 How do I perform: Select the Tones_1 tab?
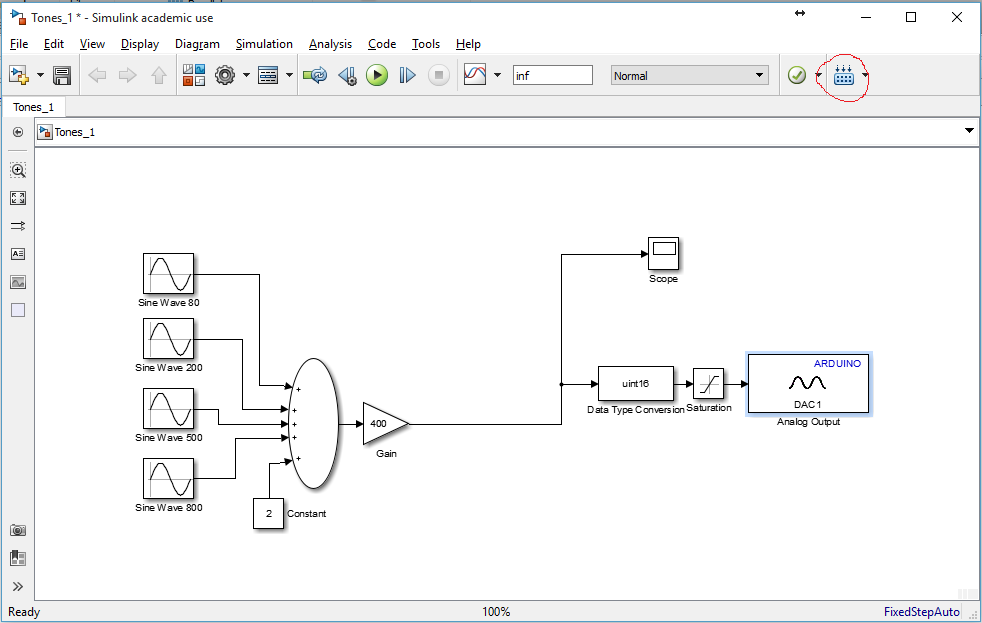34,106
